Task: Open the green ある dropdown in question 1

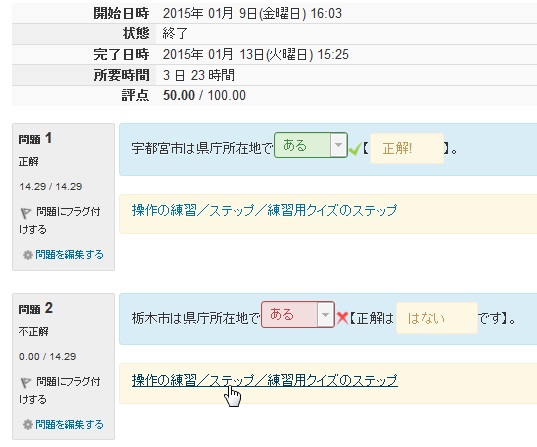Action: click(311, 145)
